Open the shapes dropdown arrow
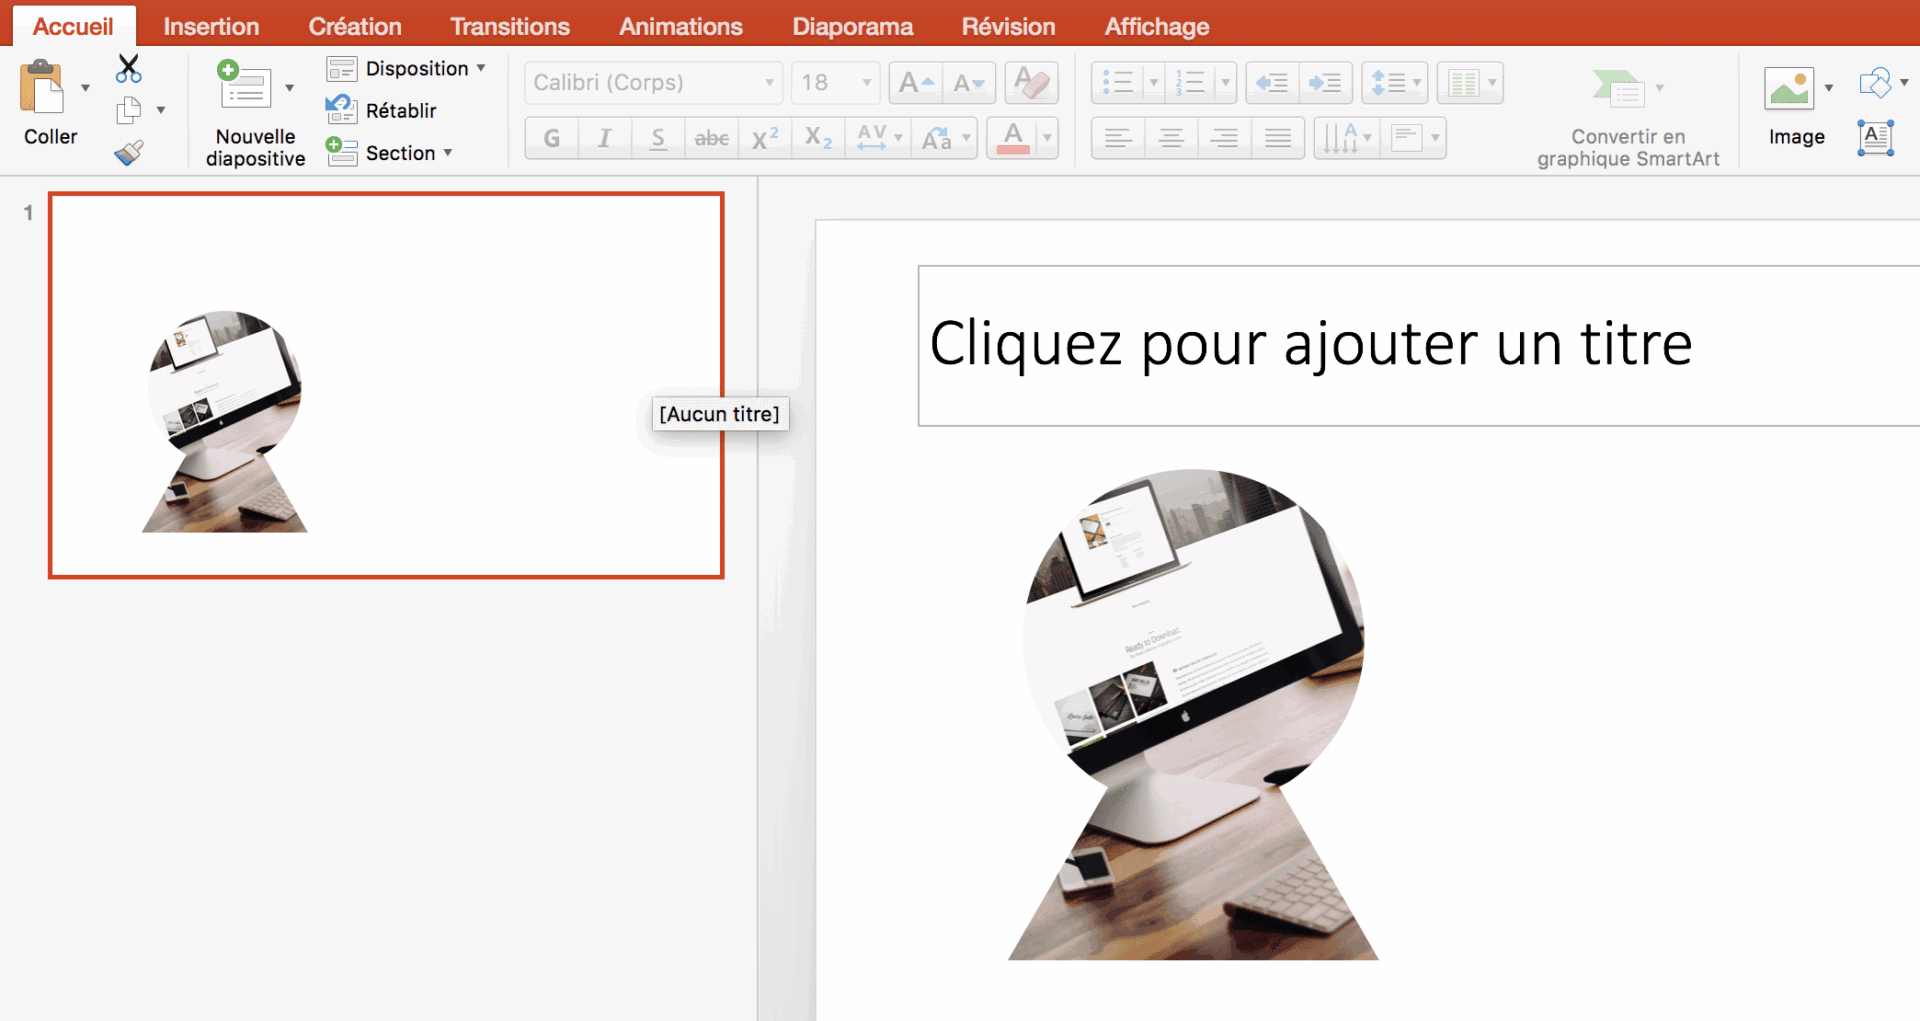 [1904, 82]
